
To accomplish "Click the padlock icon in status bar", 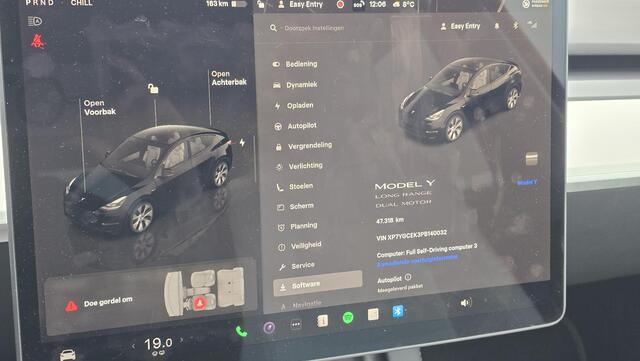I will [261, 4].
